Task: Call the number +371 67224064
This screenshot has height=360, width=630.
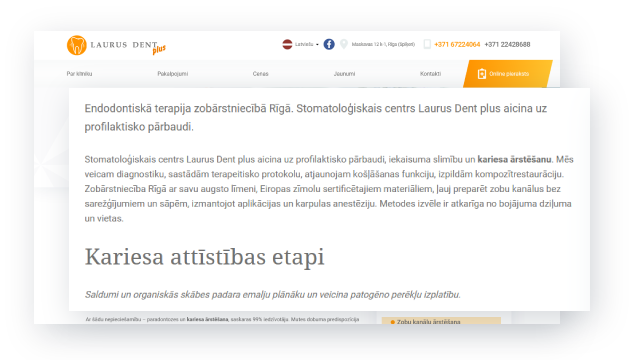Action: pos(457,44)
